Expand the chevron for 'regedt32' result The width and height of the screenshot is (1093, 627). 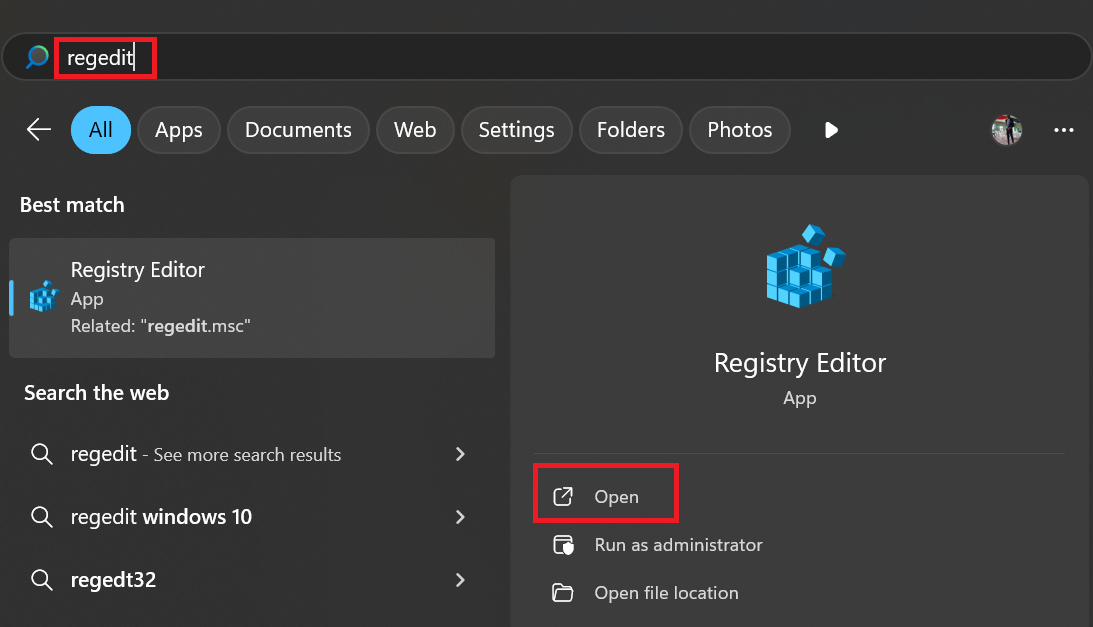pos(460,580)
